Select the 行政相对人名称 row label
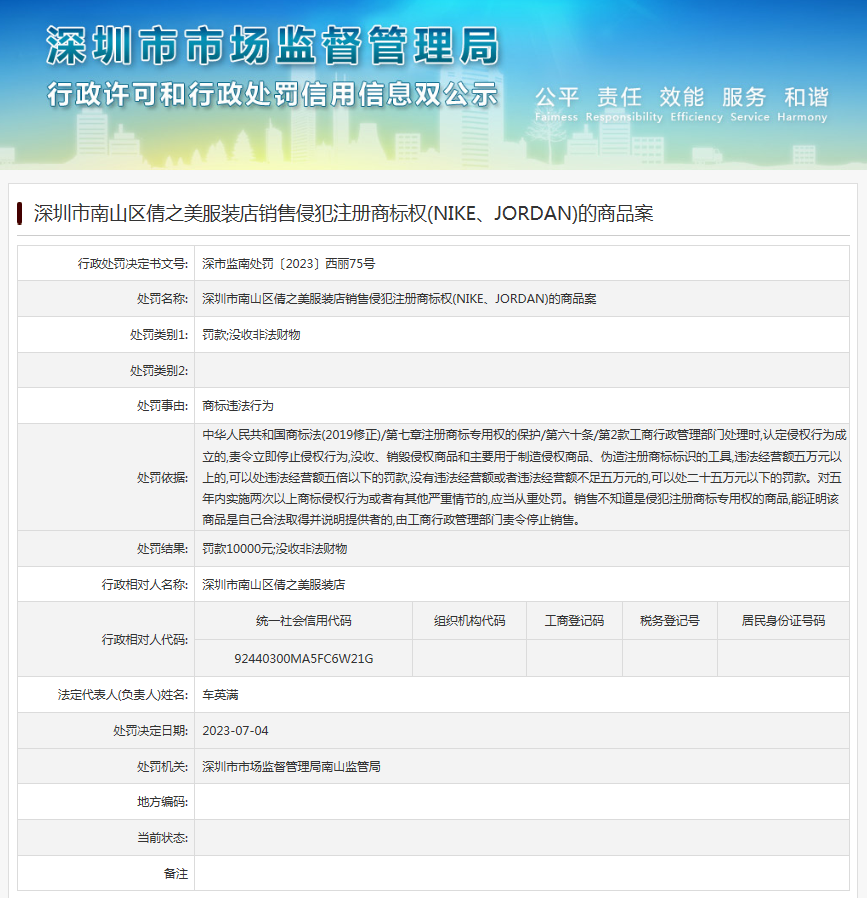Screen dimensions: 867x898 pos(145,585)
